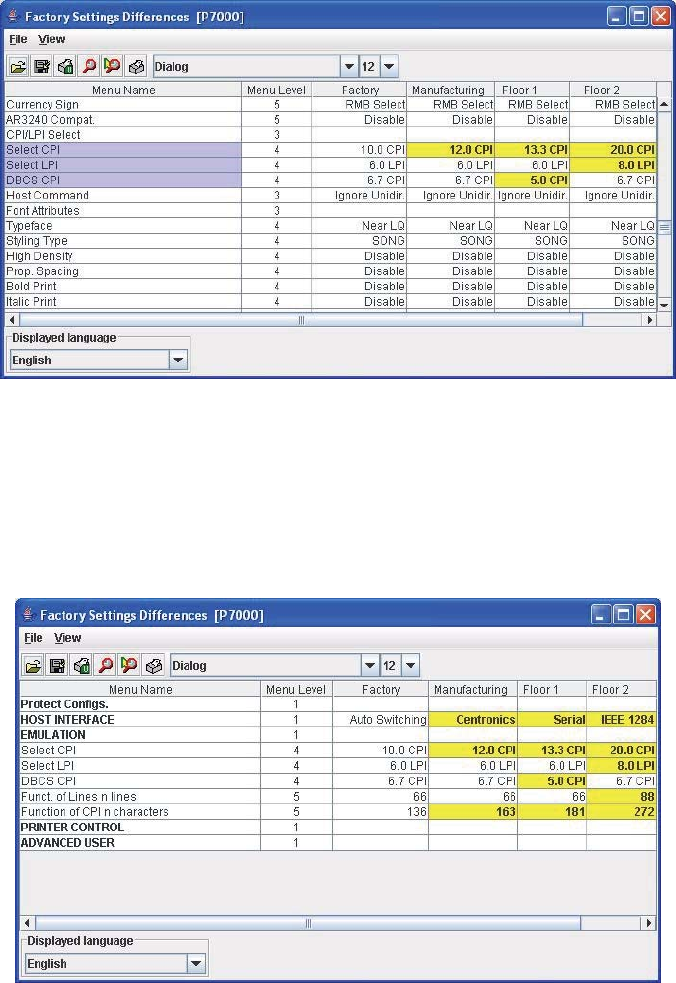The height and width of the screenshot is (983, 676).
Task: Select the AR3240 Compat. row
Action: tap(330, 120)
